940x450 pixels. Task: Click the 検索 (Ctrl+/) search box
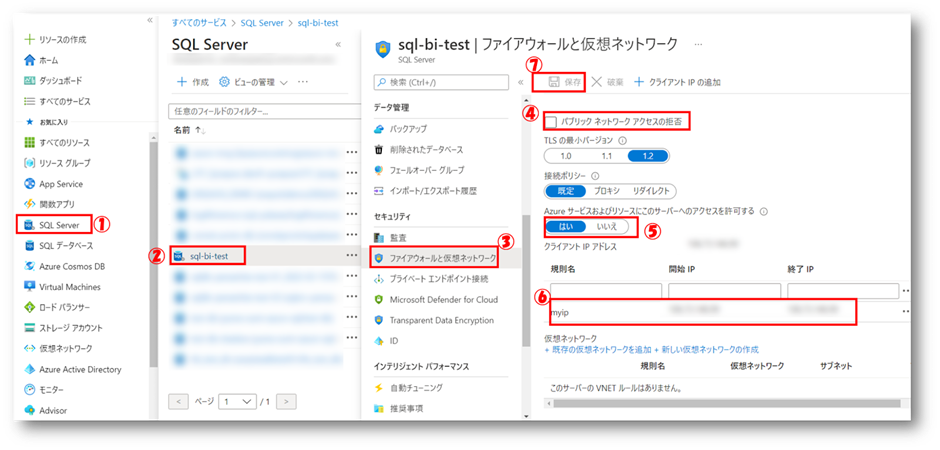coord(441,82)
